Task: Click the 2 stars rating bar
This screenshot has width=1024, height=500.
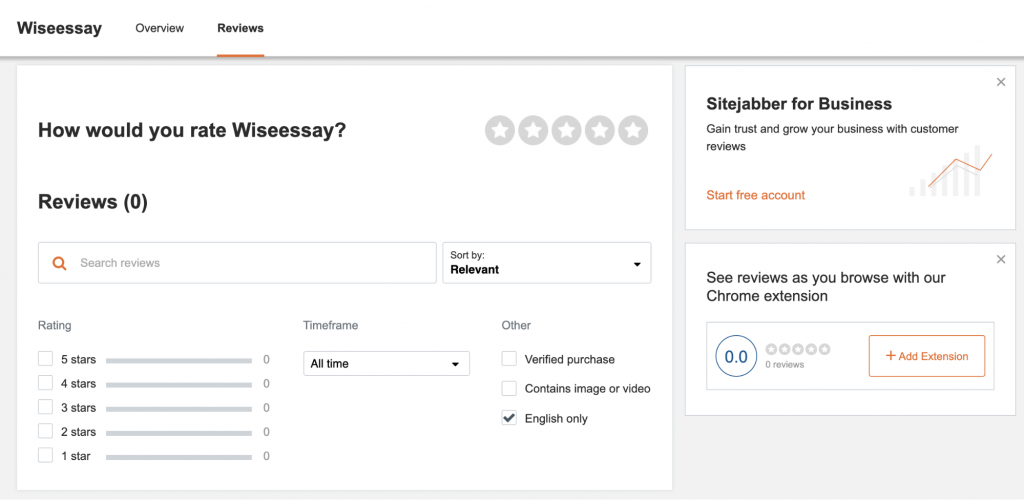Action: [179, 433]
